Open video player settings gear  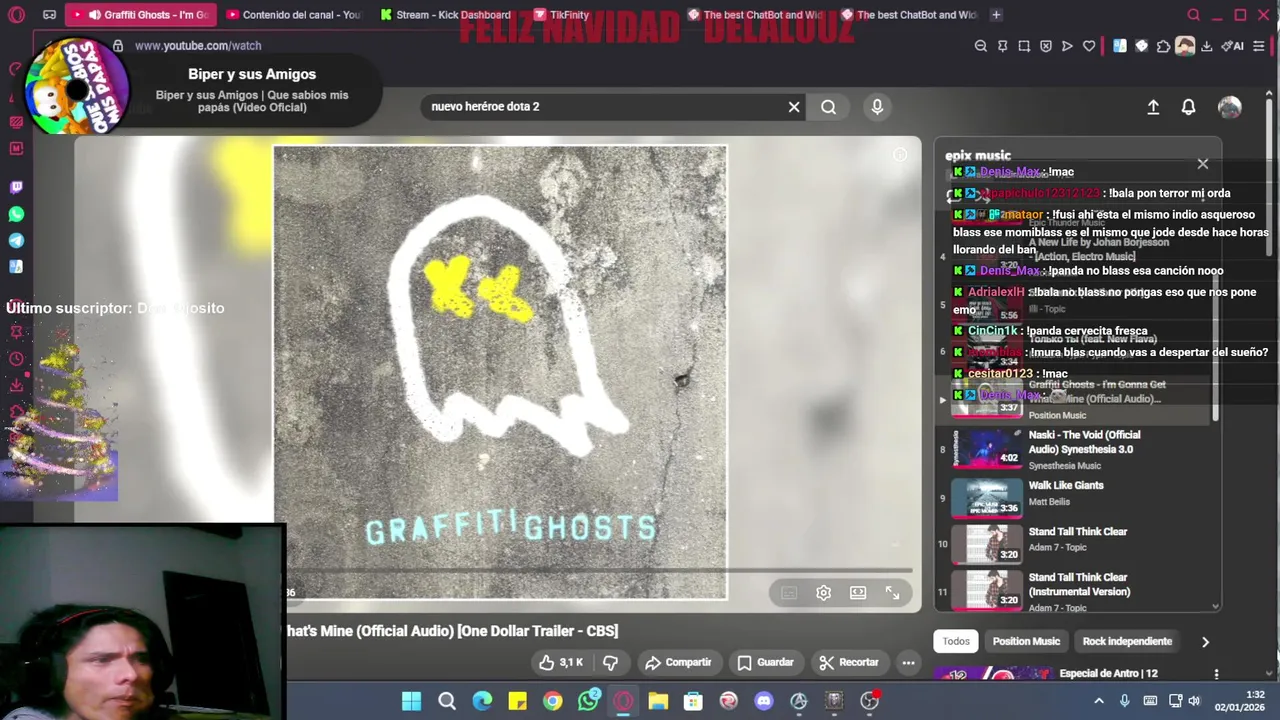click(x=823, y=593)
